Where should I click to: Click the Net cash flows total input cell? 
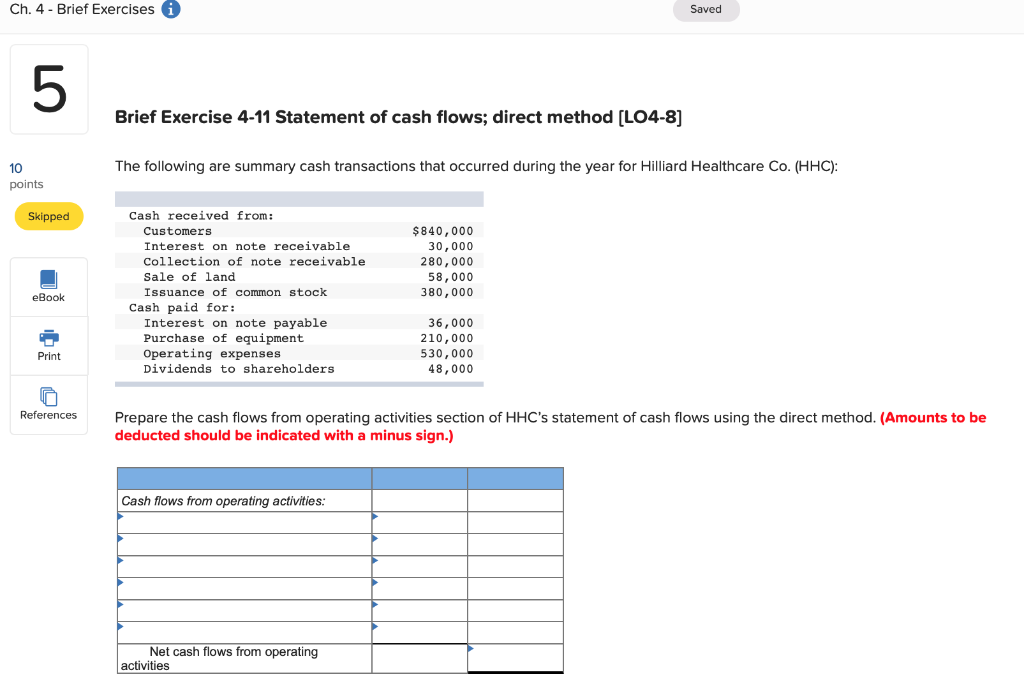pyautogui.click(x=420, y=658)
